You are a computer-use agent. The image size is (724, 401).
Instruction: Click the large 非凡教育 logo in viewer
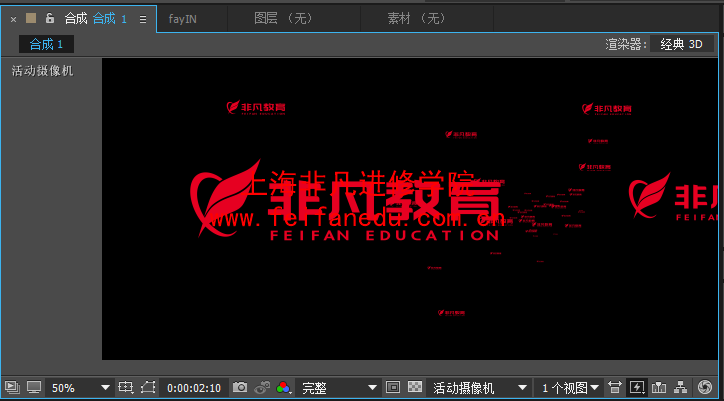(346, 200)
